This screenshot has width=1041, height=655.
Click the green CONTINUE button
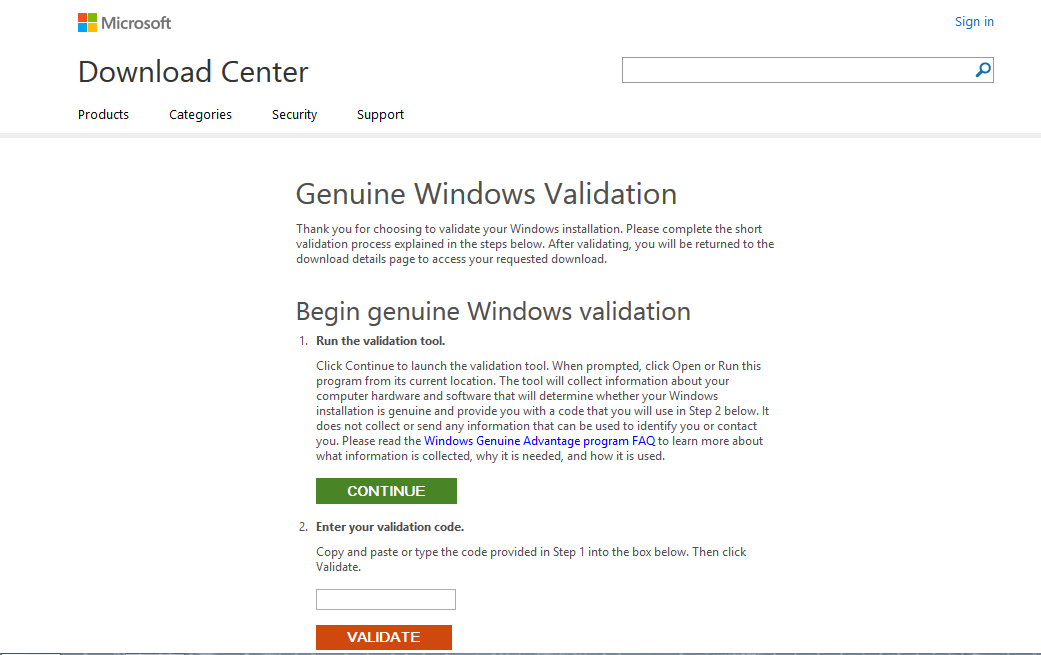coord(386,491)
